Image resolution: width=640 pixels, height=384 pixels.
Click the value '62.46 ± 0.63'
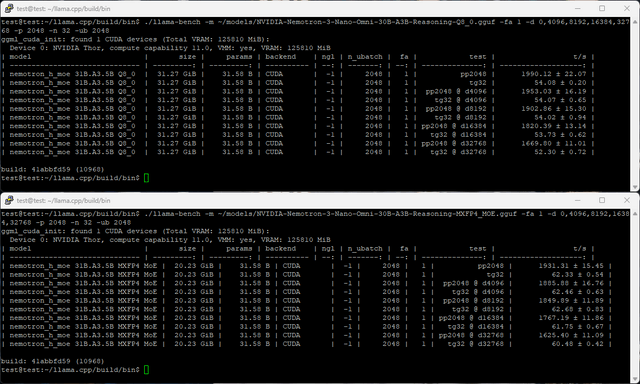click(x=578, y=292)
